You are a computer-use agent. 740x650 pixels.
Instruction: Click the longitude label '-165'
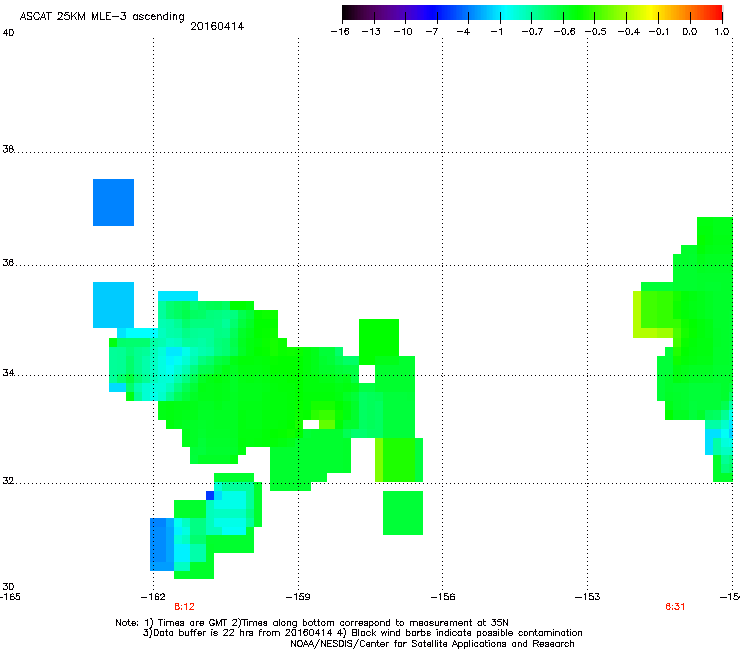click(x=10, y=597)
